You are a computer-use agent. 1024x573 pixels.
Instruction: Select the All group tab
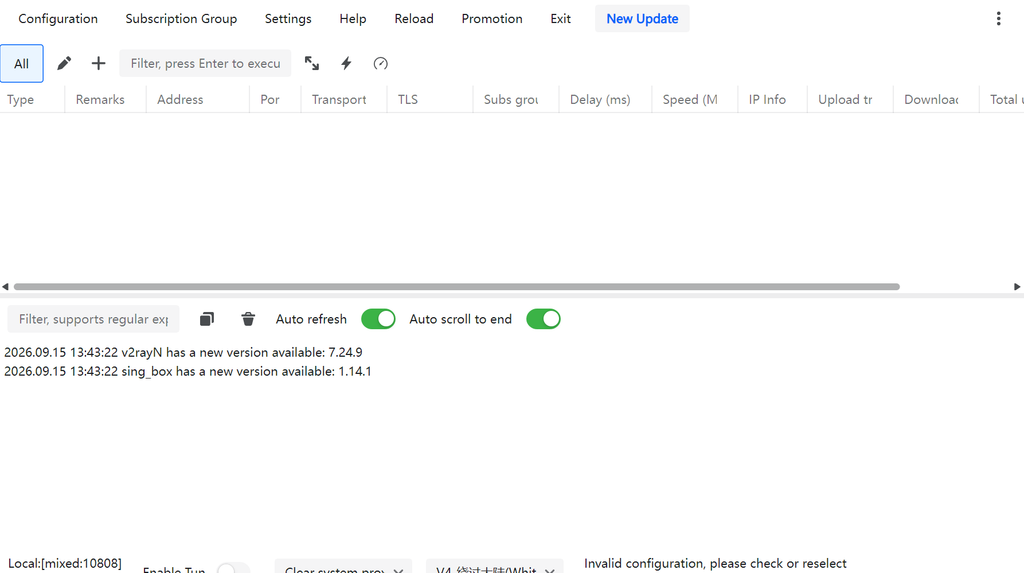pyautogui.click(x=22, y=63)
